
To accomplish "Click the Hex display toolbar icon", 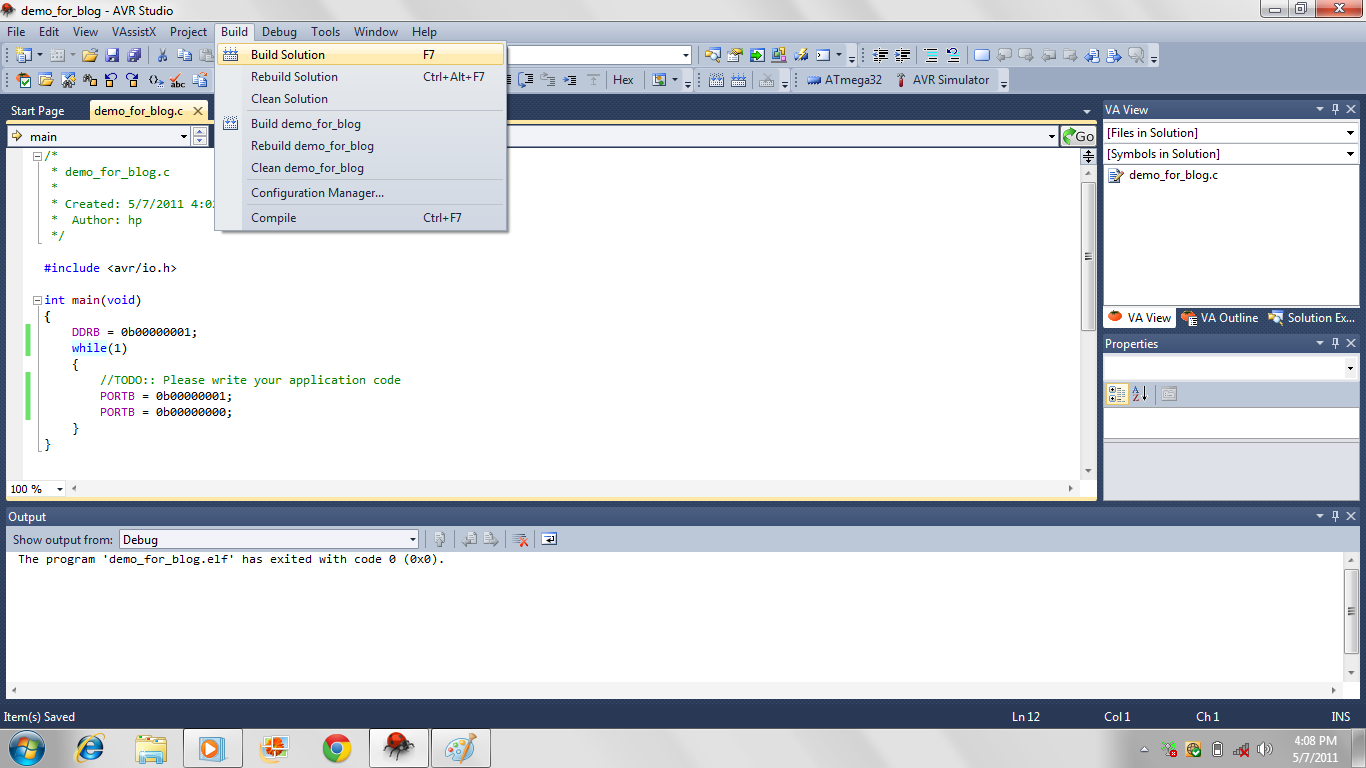I will pyautogui.click(x=624, y=79).
